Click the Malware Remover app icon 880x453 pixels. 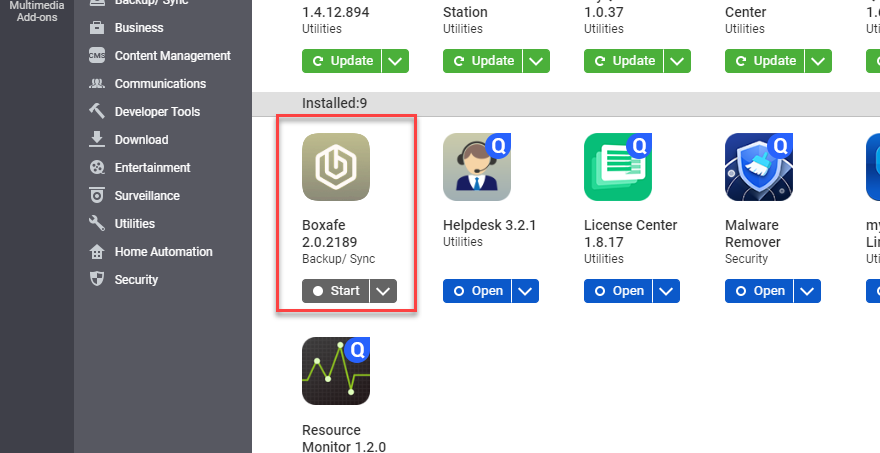click(x=759, y=167)
